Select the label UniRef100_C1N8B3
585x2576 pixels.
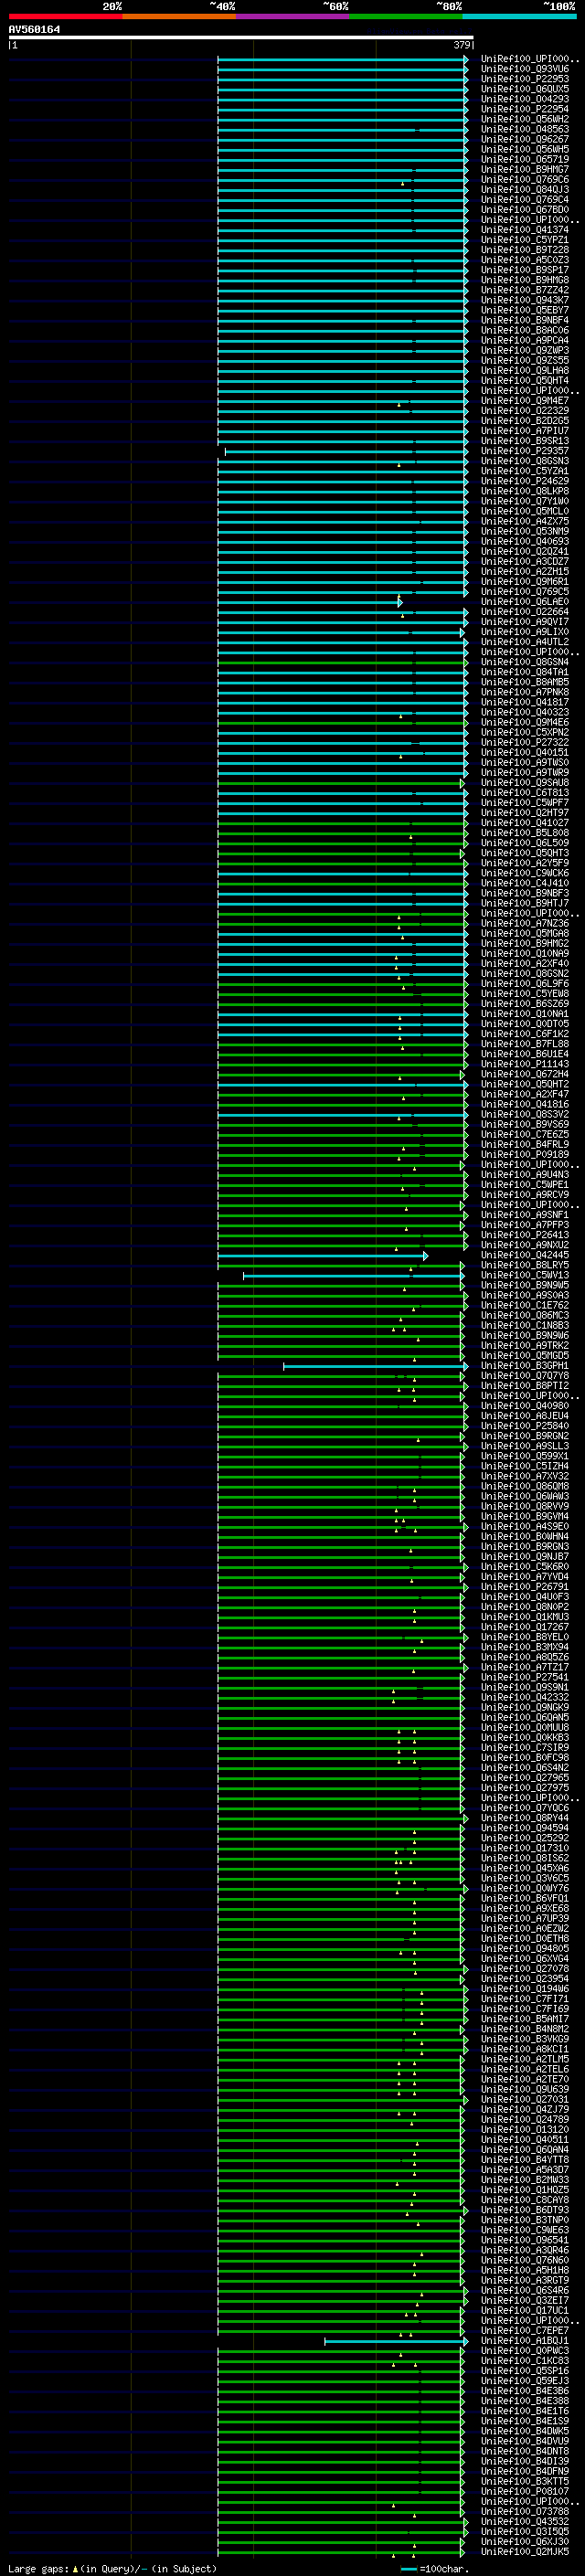(524, 1325)
